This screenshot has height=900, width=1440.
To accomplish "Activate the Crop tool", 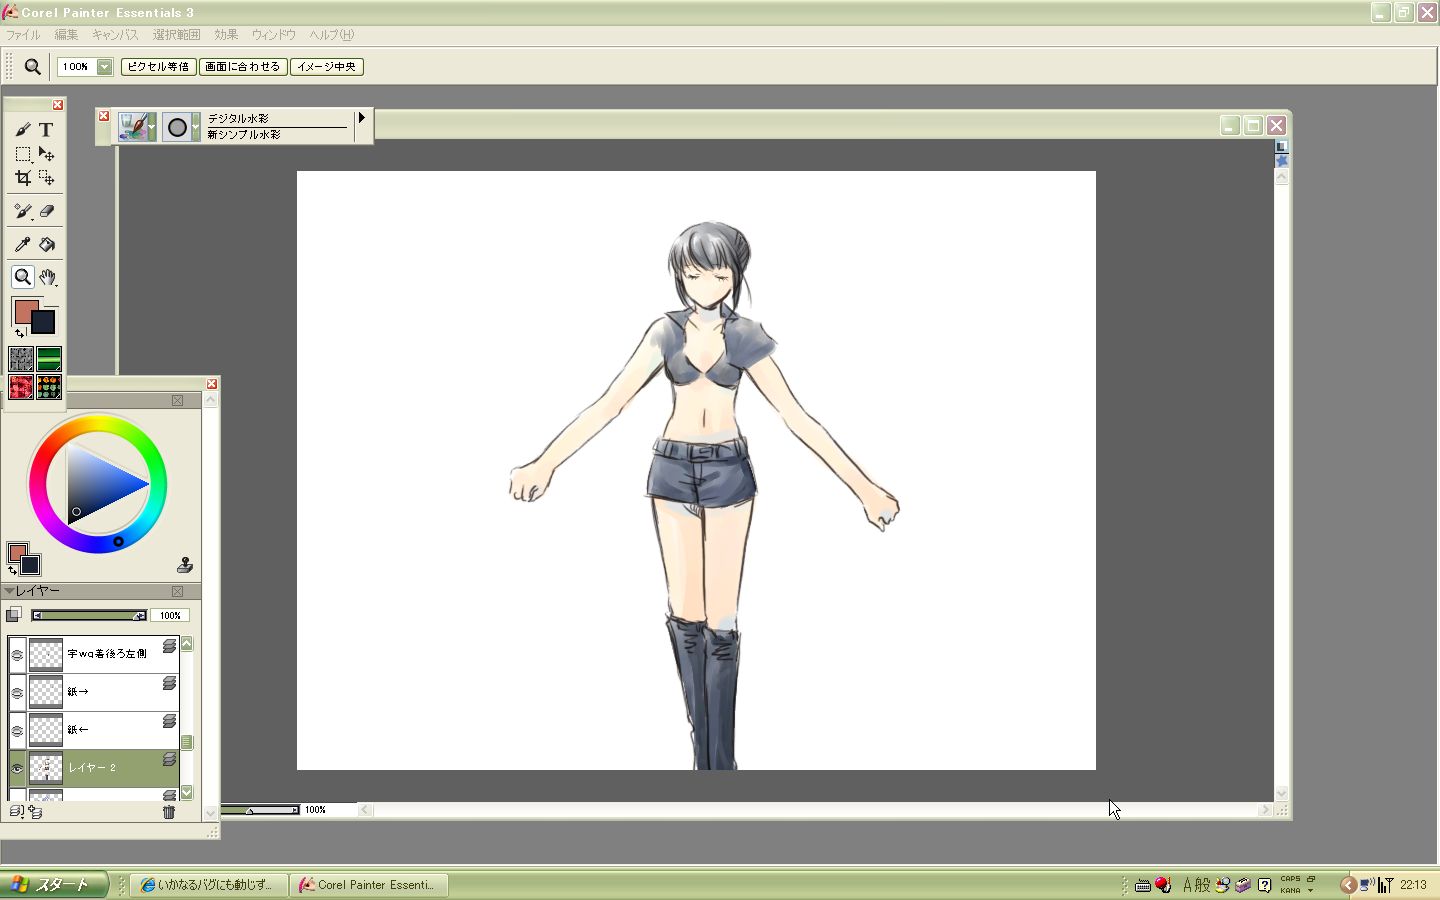I will (x=22, y=178).
